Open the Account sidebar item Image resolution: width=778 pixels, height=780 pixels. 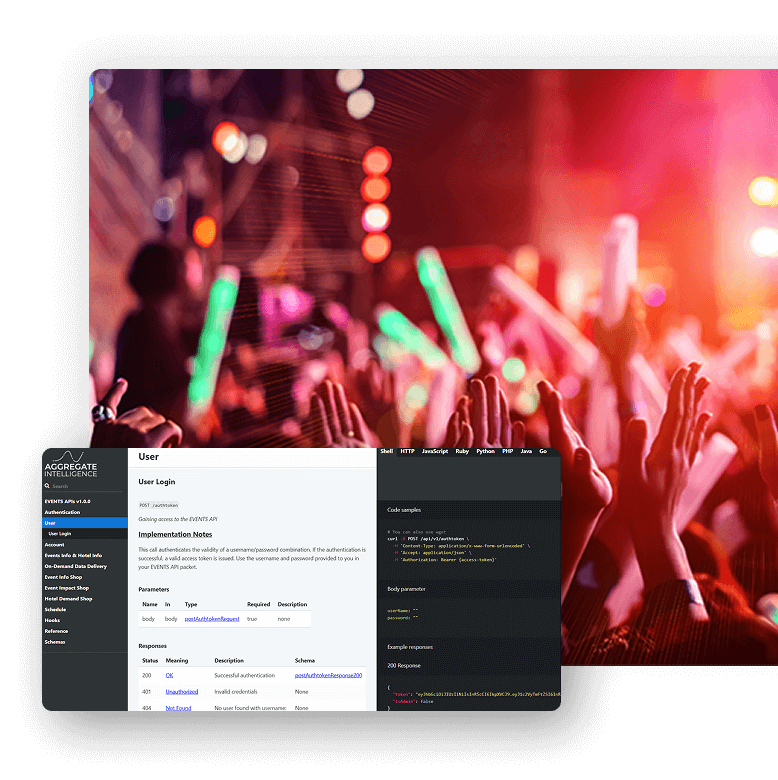pos(55,545)
